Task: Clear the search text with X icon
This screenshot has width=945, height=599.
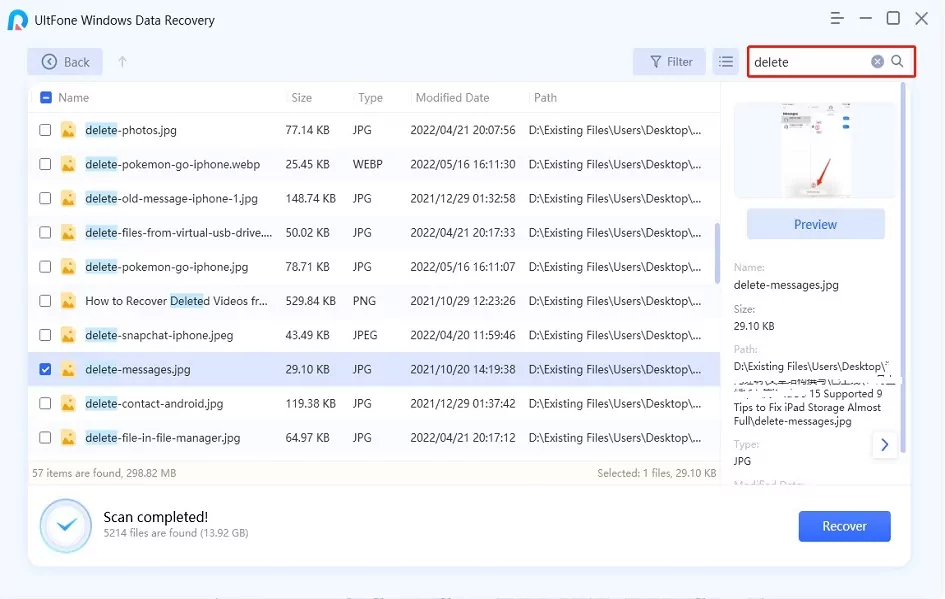Action: tap(877, 62)
